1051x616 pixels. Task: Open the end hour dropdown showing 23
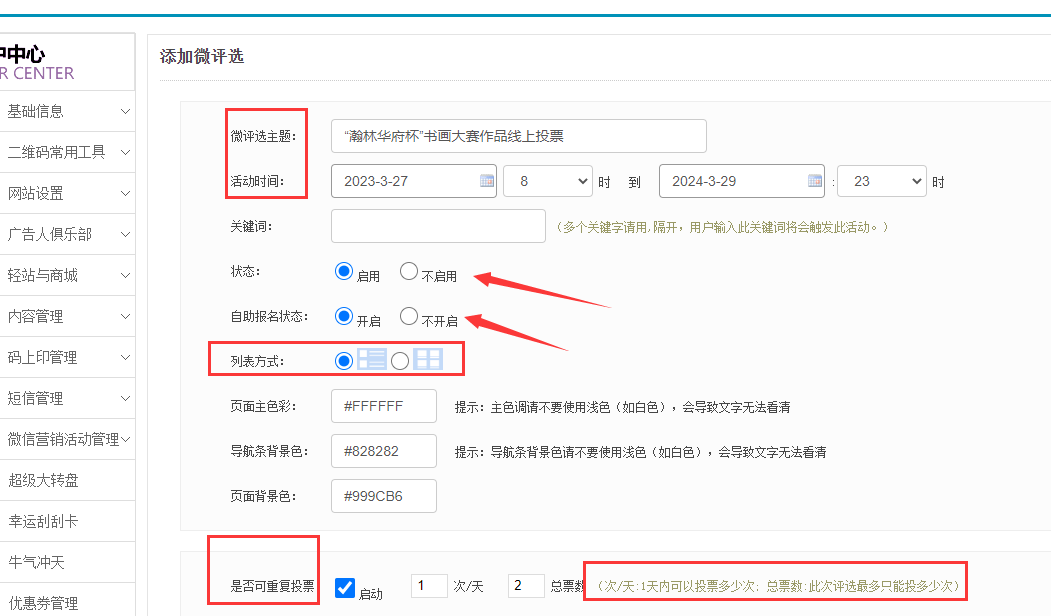pos(881,181)
